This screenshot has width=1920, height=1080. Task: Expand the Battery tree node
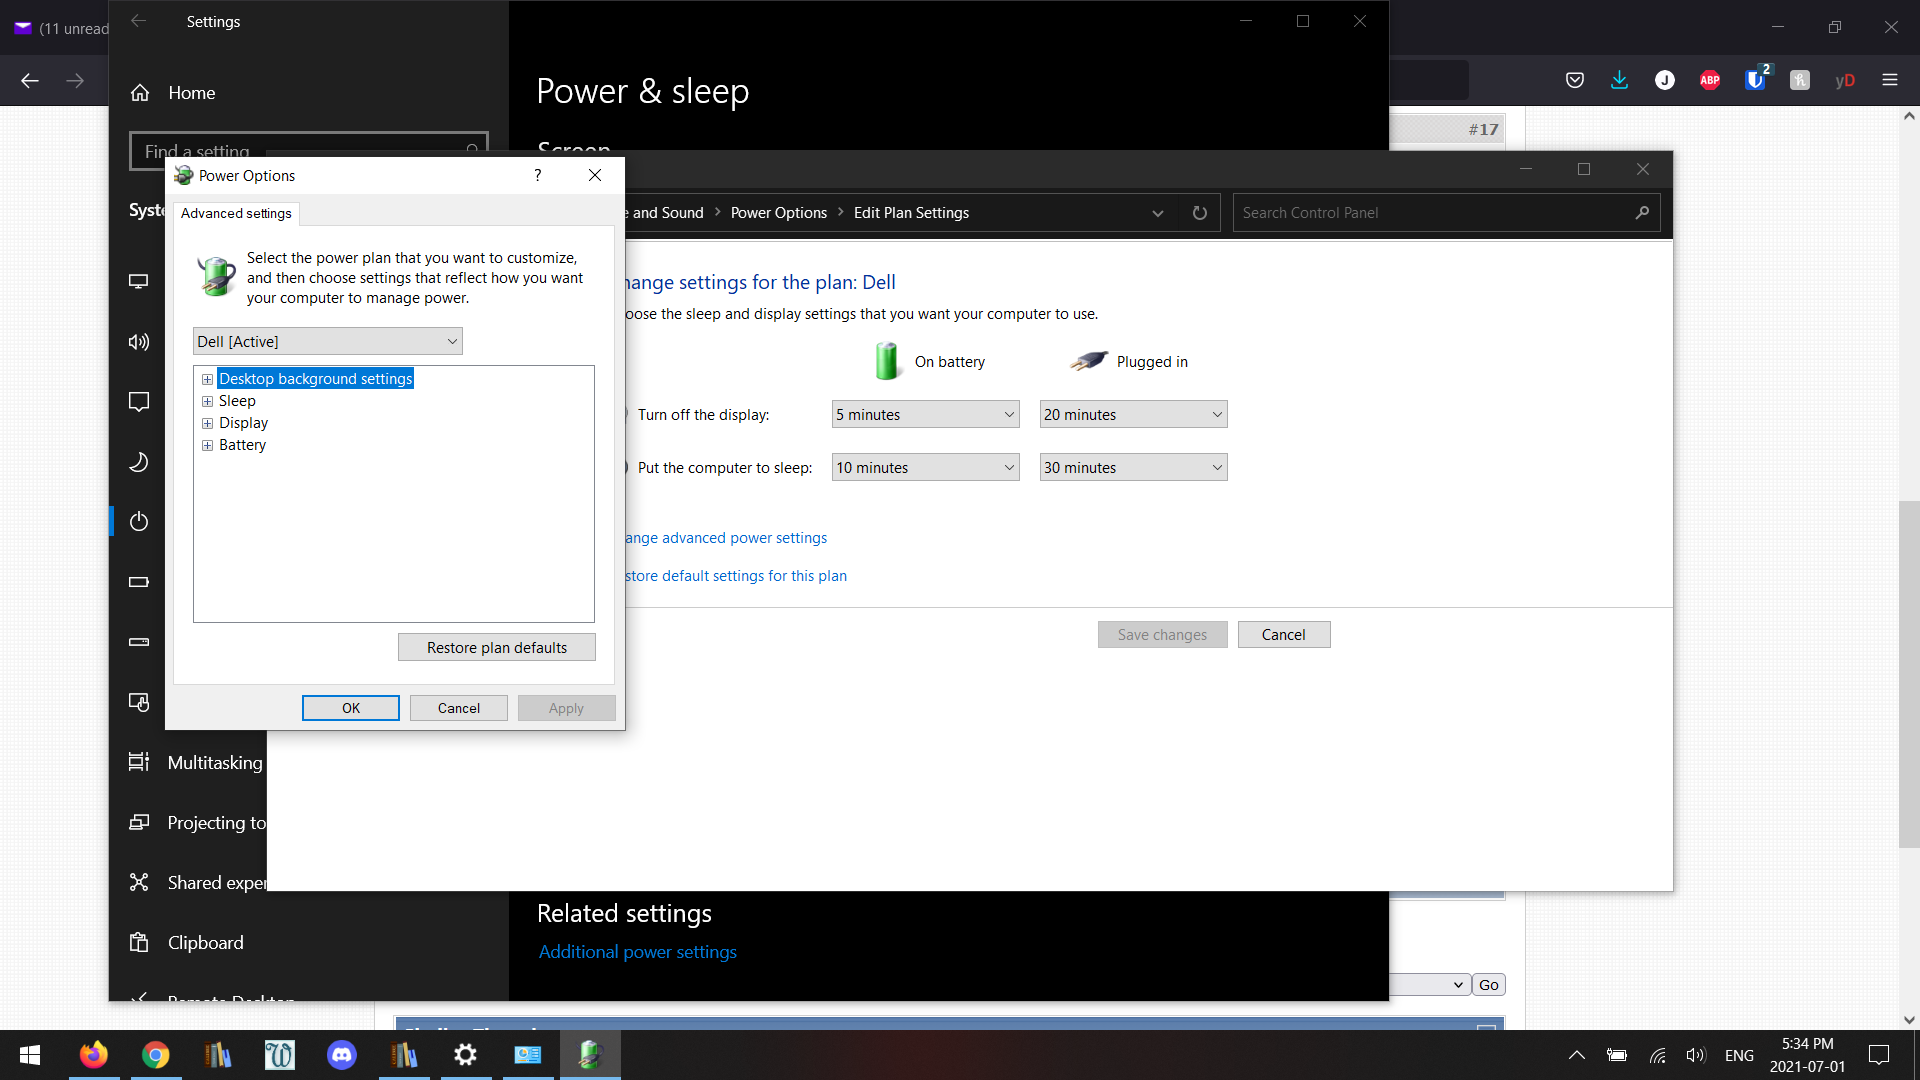(x=207, y=445)
